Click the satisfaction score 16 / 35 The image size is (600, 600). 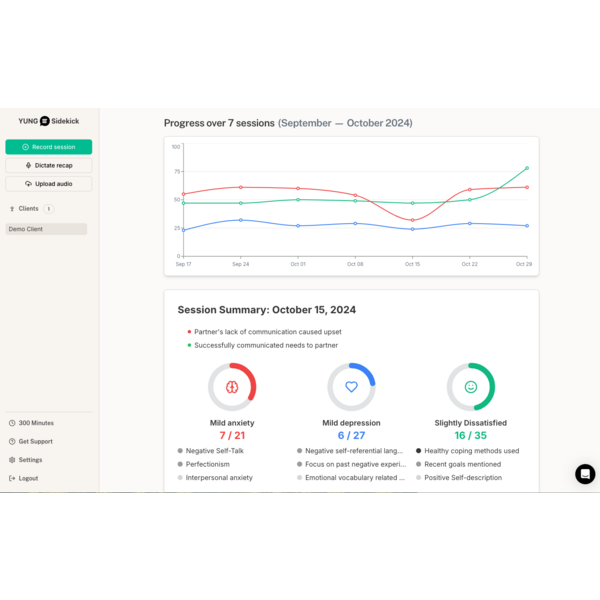[471, 435]
